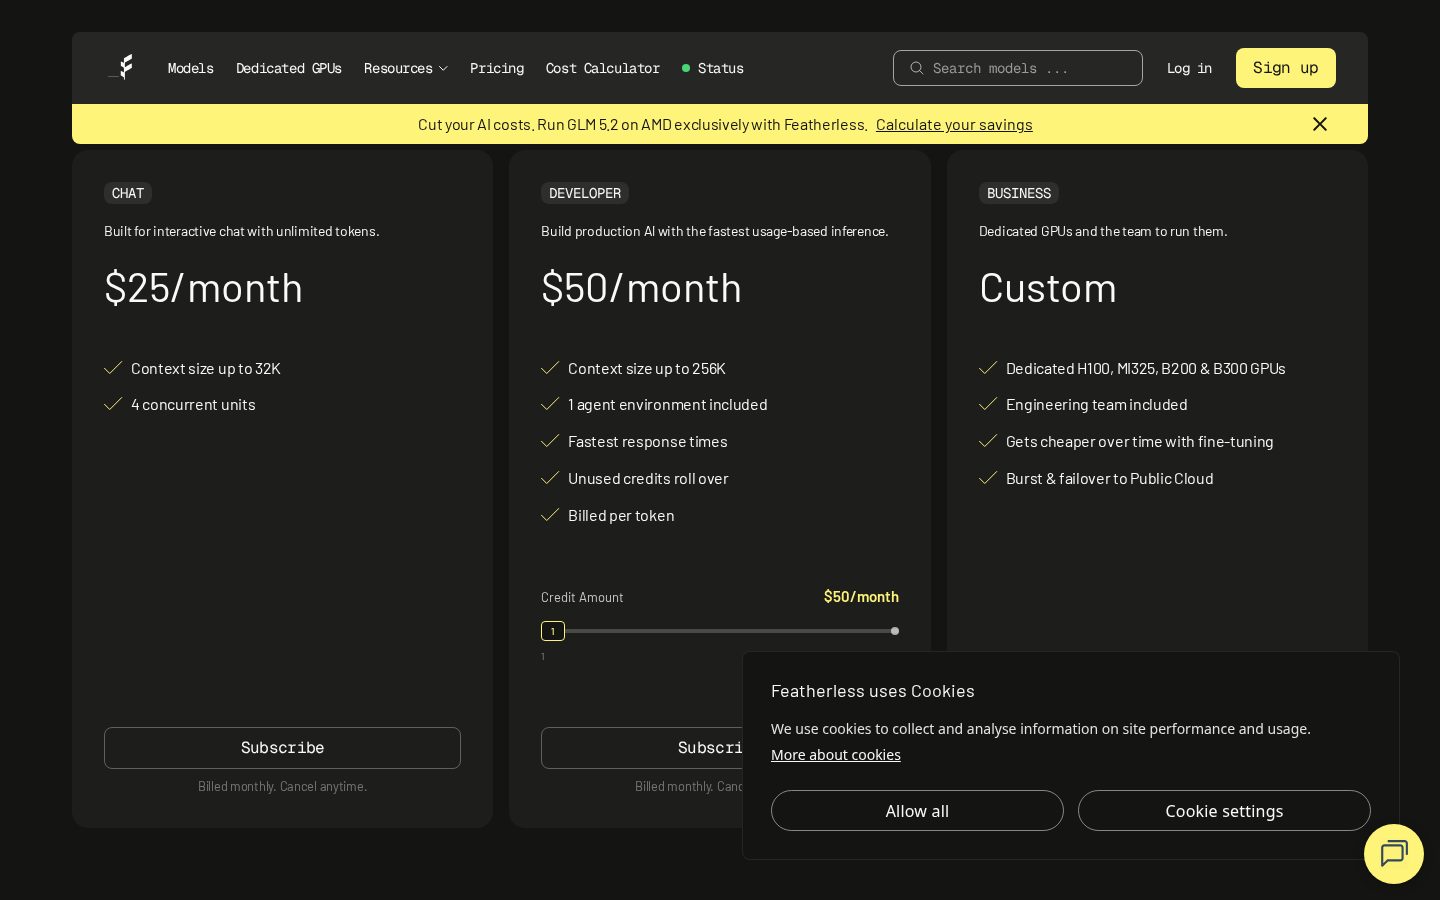Expand the Resources dropdown menu
The image size is (1440, 900).
406,68
